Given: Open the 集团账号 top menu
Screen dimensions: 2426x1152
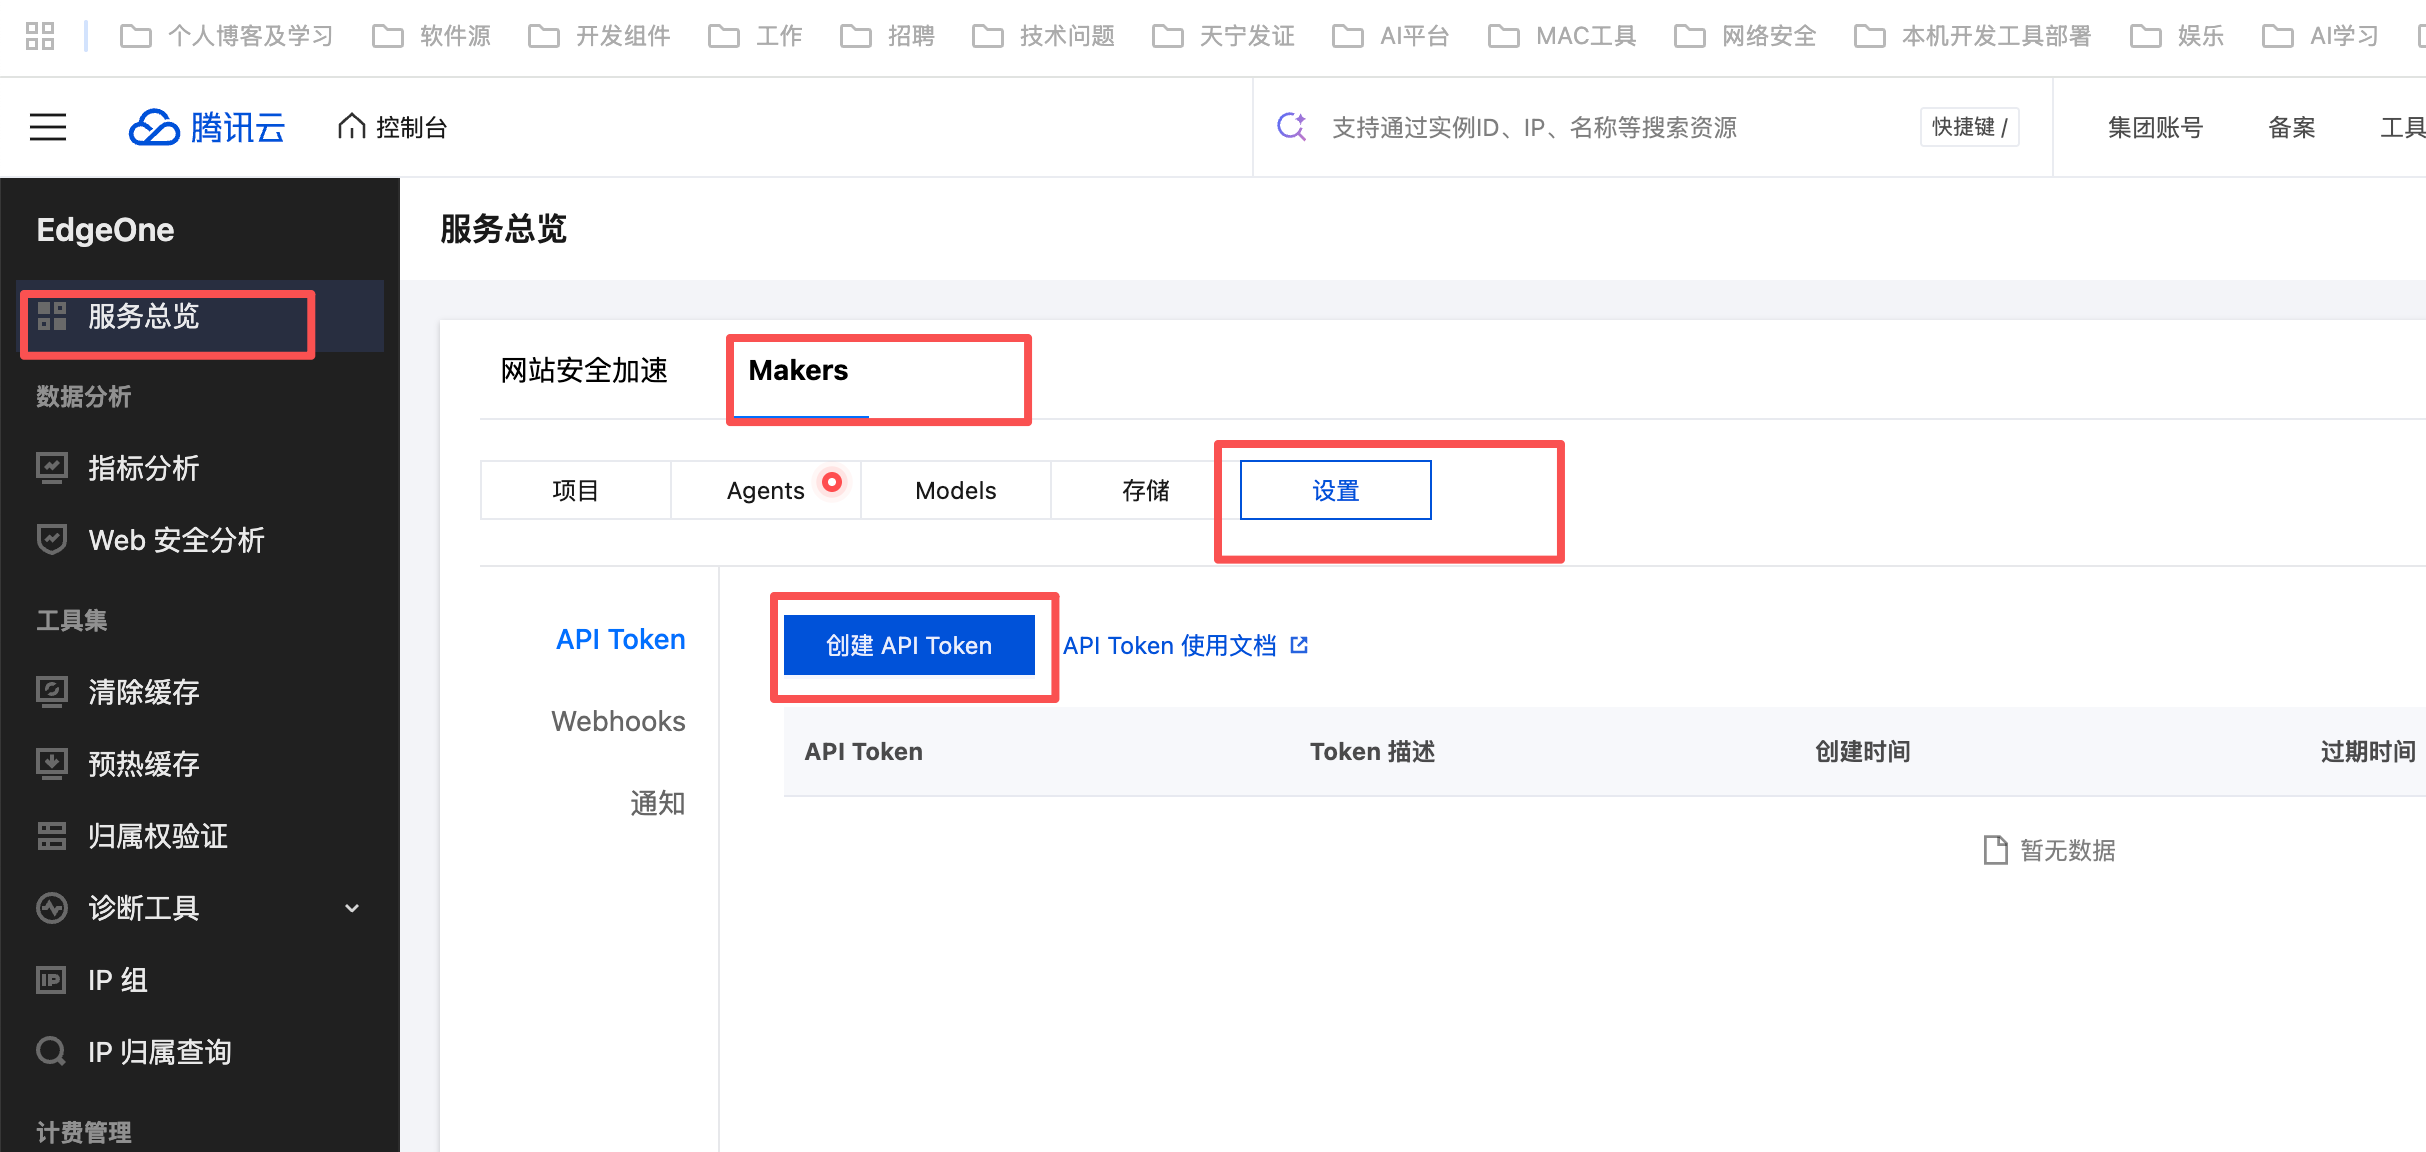Looking at the screenshot, I should 2155,127.
